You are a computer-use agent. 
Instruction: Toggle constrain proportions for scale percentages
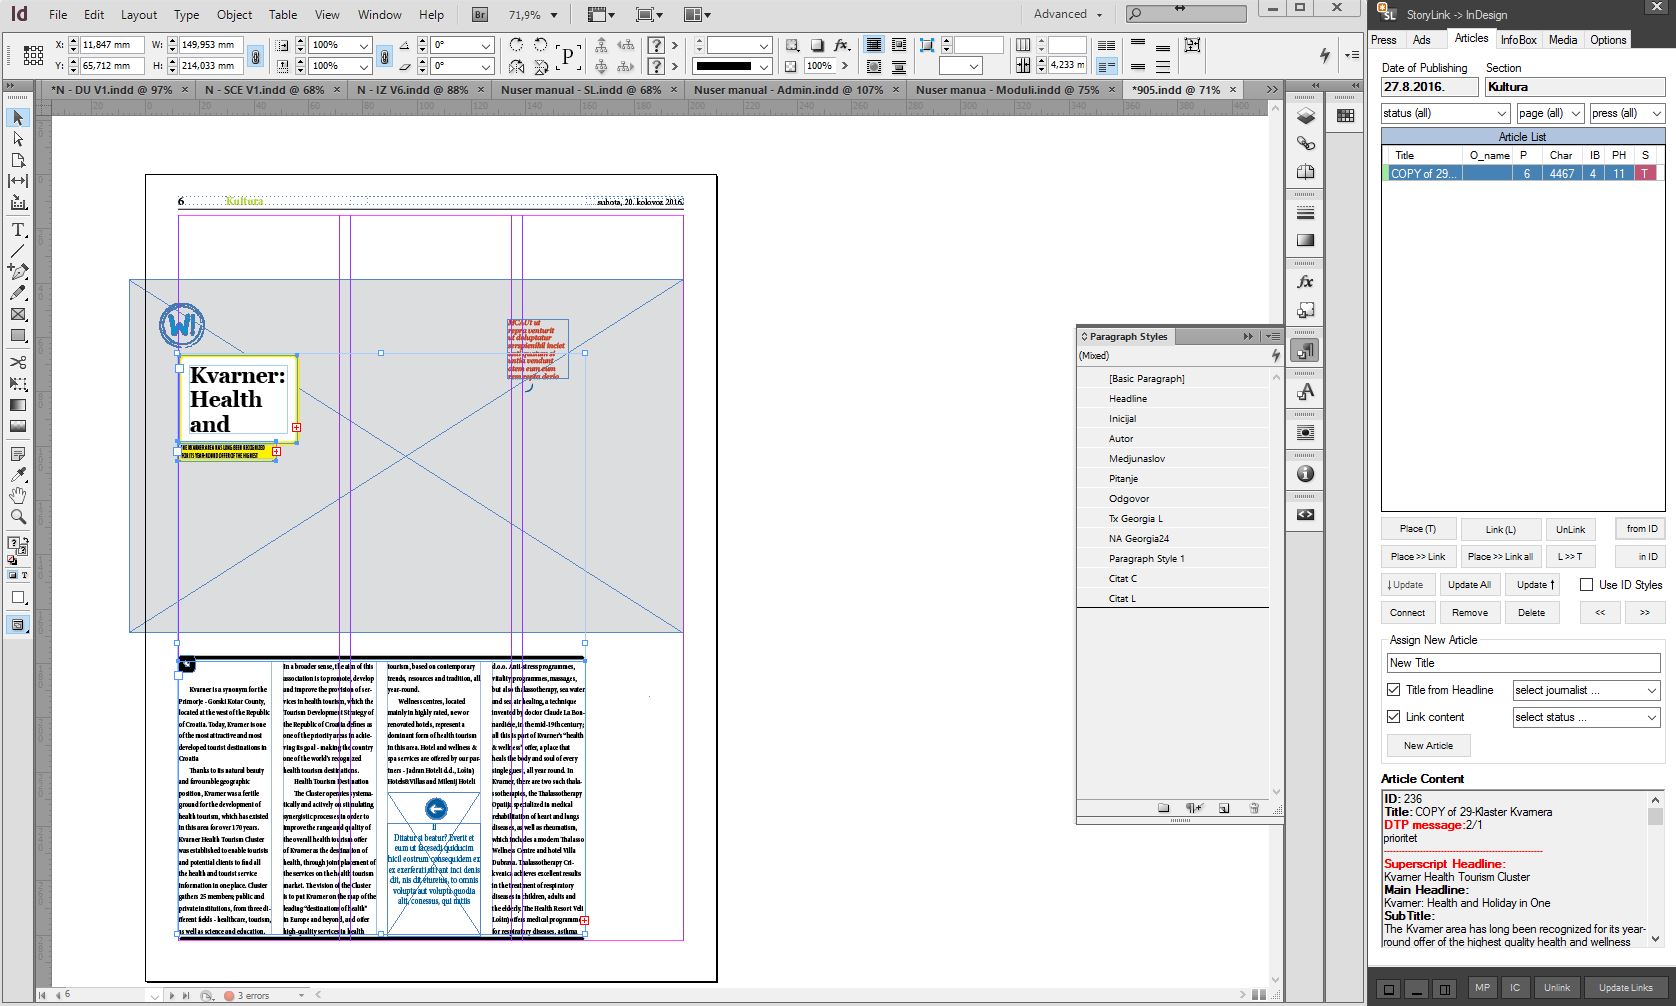tap(384, 56)
